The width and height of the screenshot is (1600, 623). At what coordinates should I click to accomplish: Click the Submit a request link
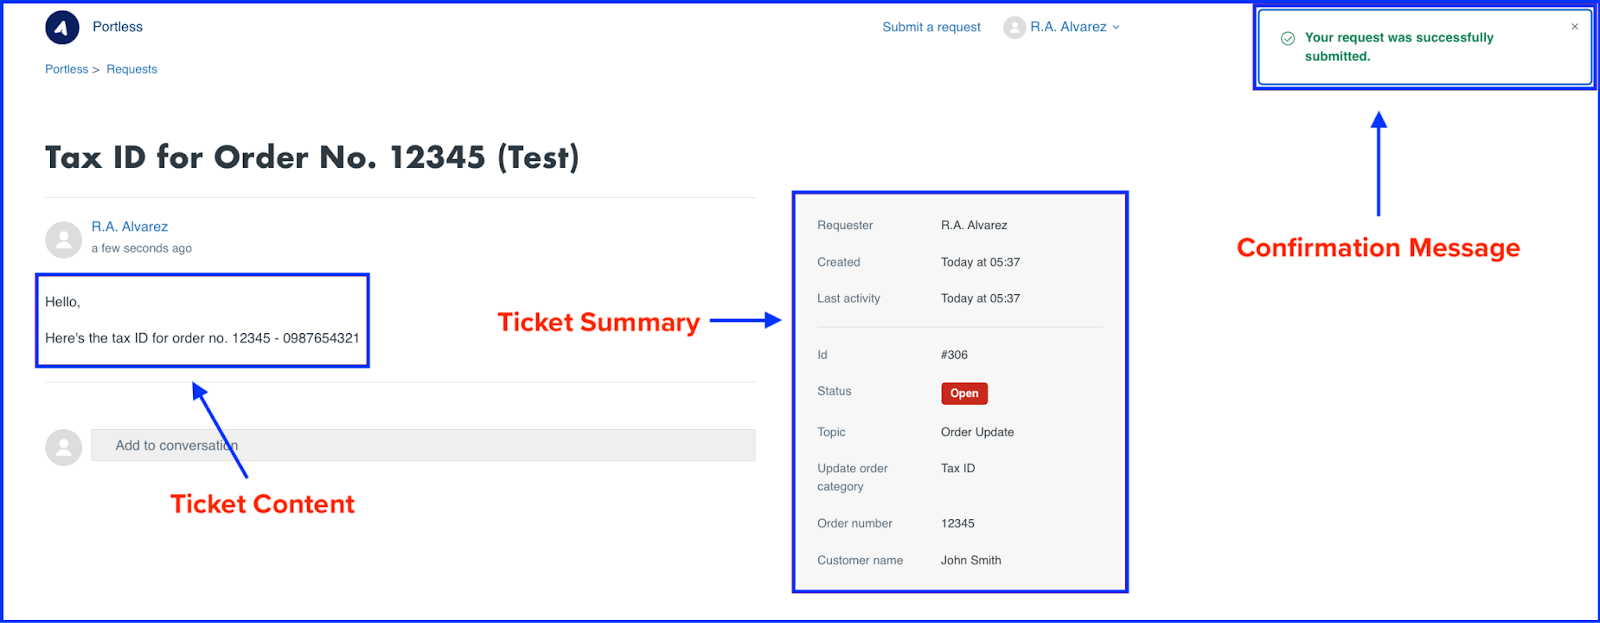point(931,27)
